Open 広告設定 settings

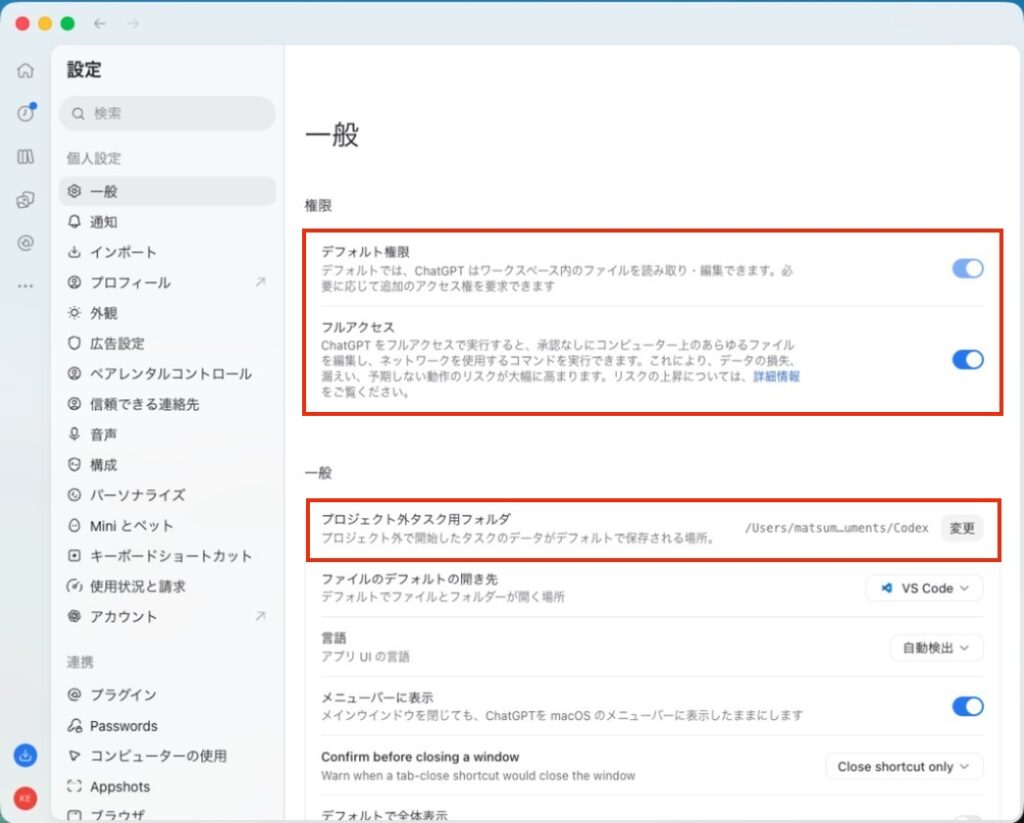pyautogui.click(x=167, y=343)
